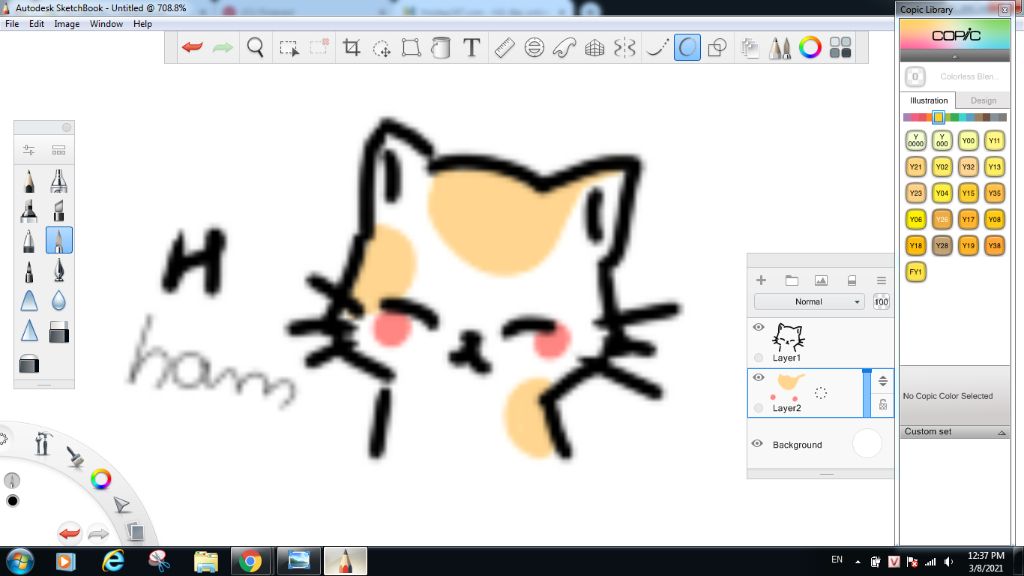Select the pencil brush in palette
1024x576 pixels.
(x=29, y=181)
